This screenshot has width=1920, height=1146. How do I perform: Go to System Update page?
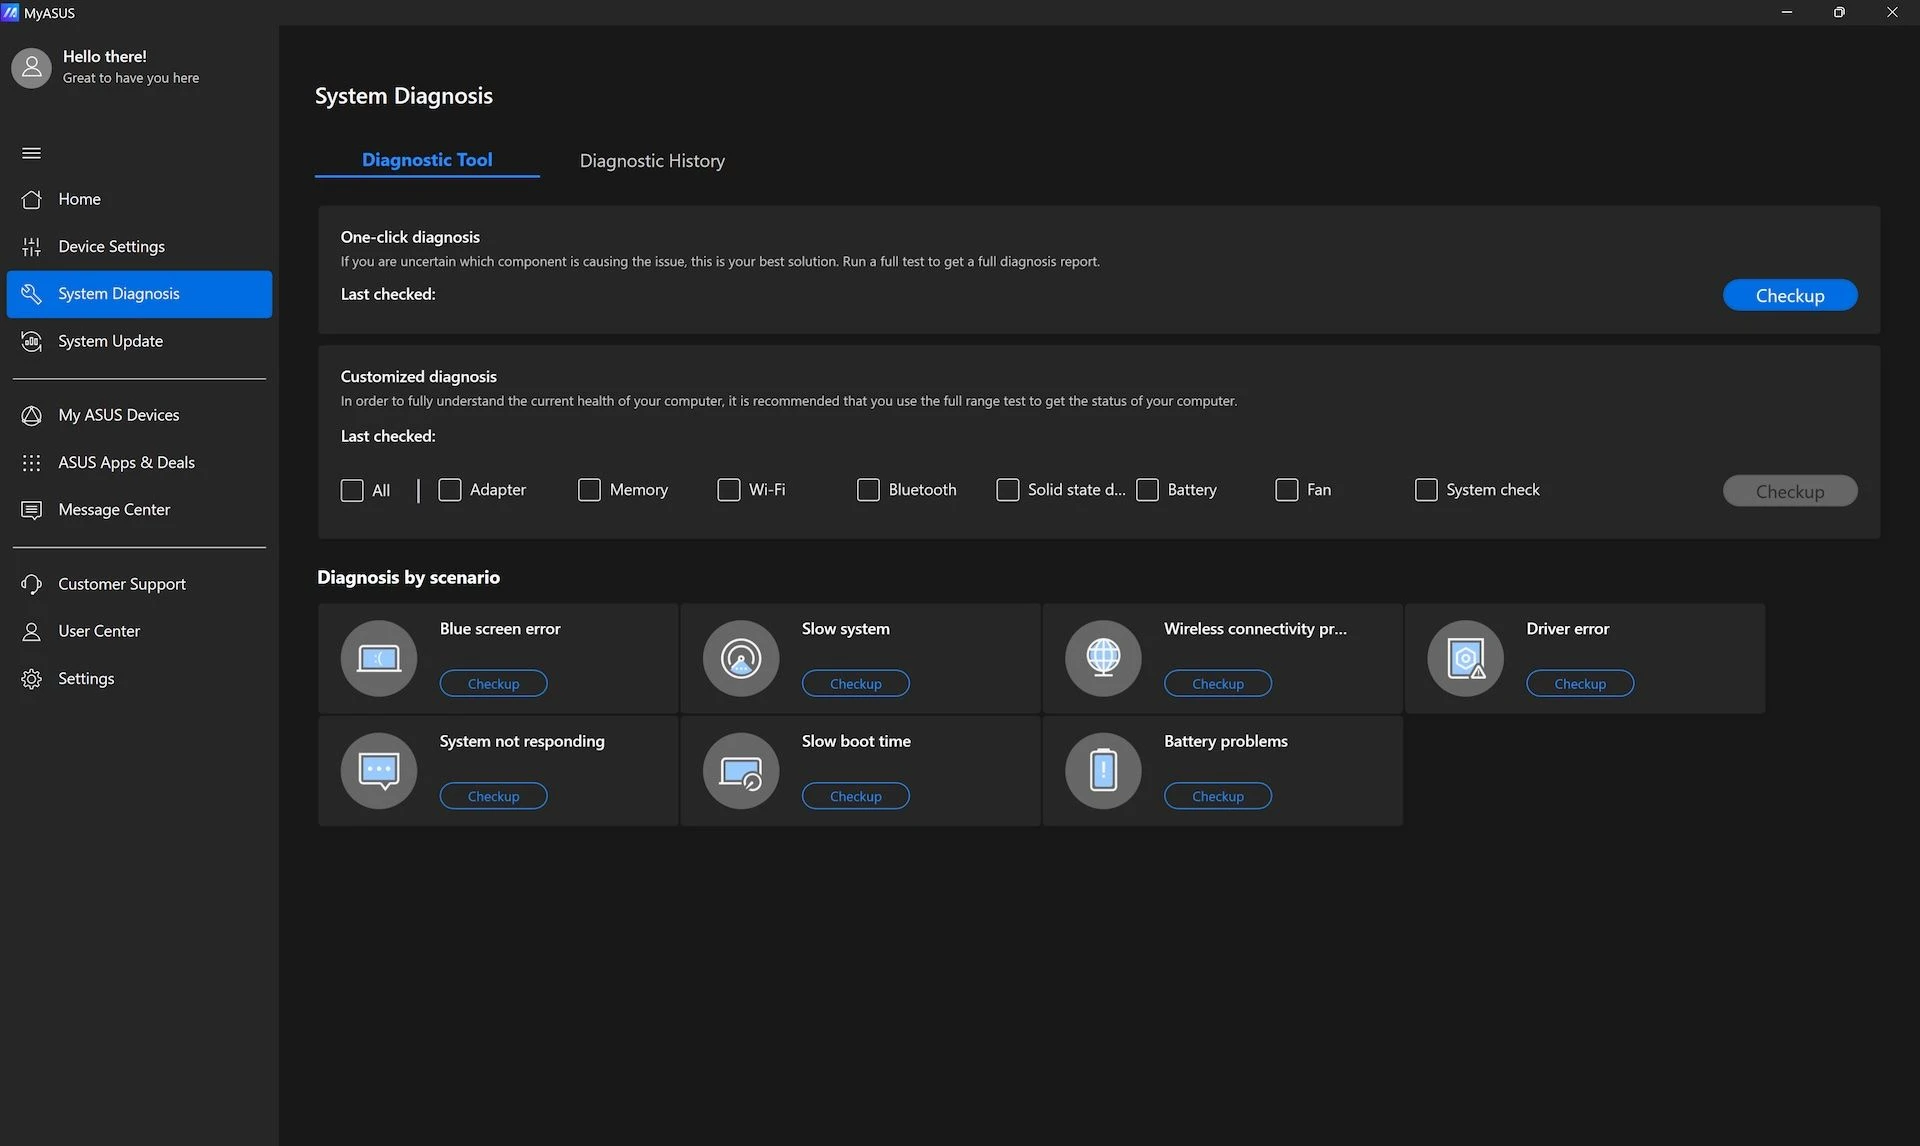[139, 341]
